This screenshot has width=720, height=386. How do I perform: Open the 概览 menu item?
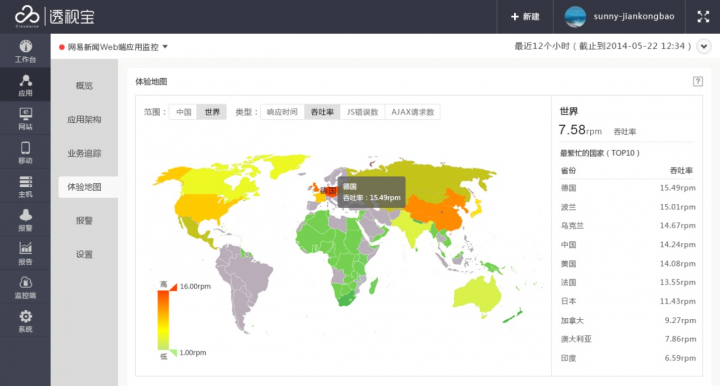tap(84, 85)
